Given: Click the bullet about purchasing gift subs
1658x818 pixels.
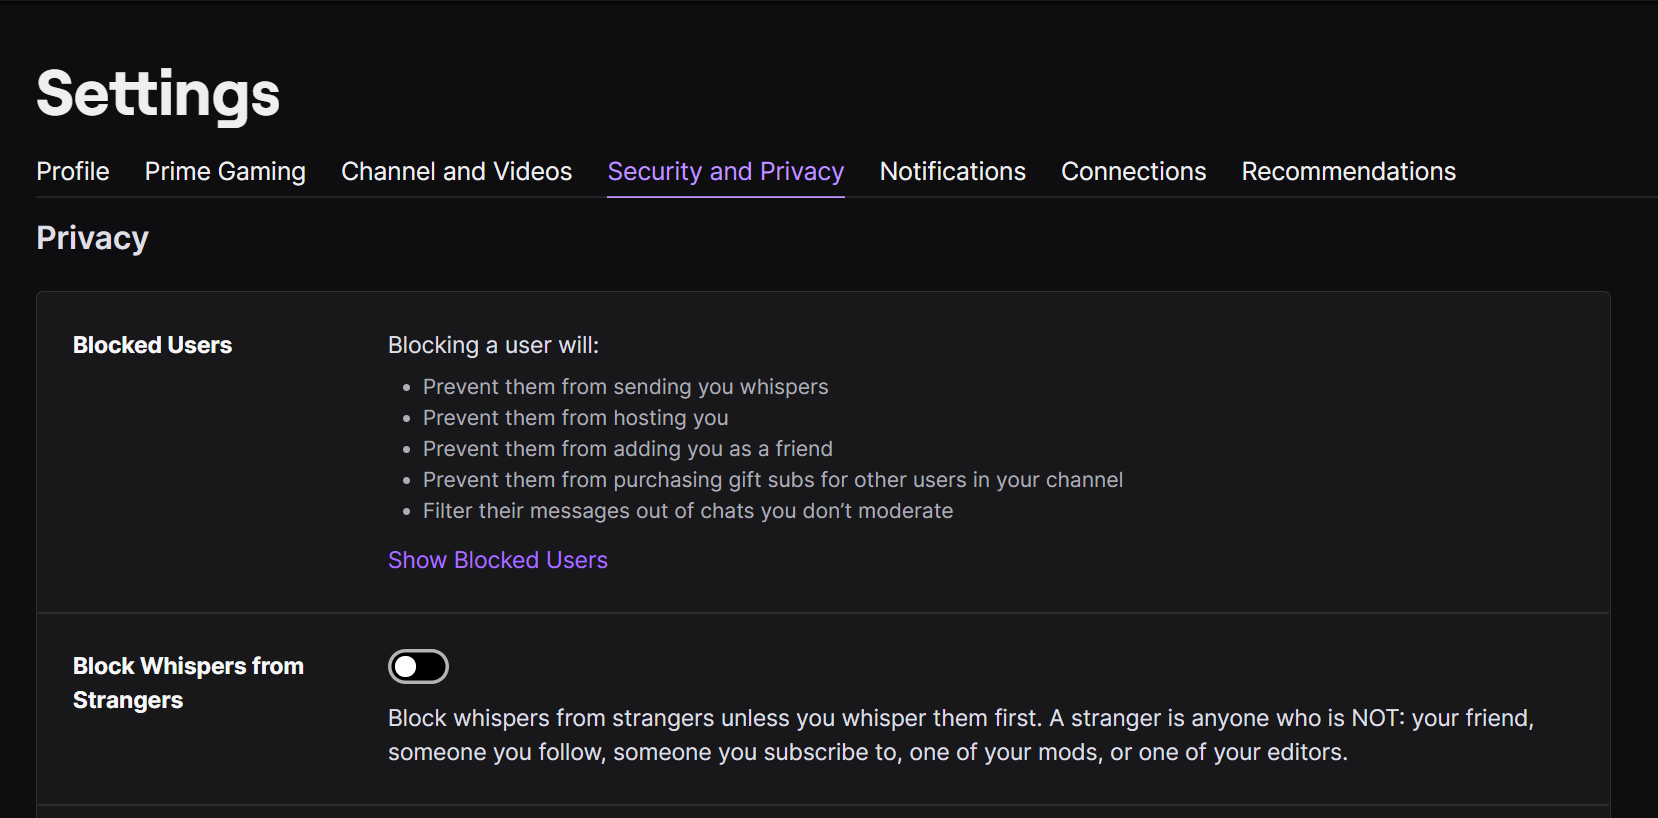Looking at the screenshot, I should click(x=773, y=480).
